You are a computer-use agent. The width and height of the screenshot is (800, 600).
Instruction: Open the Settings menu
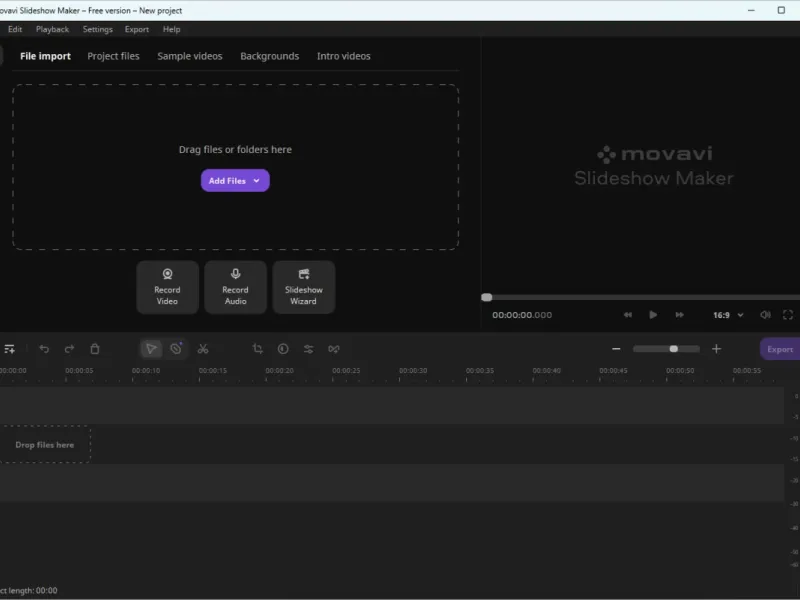[97, 30]
